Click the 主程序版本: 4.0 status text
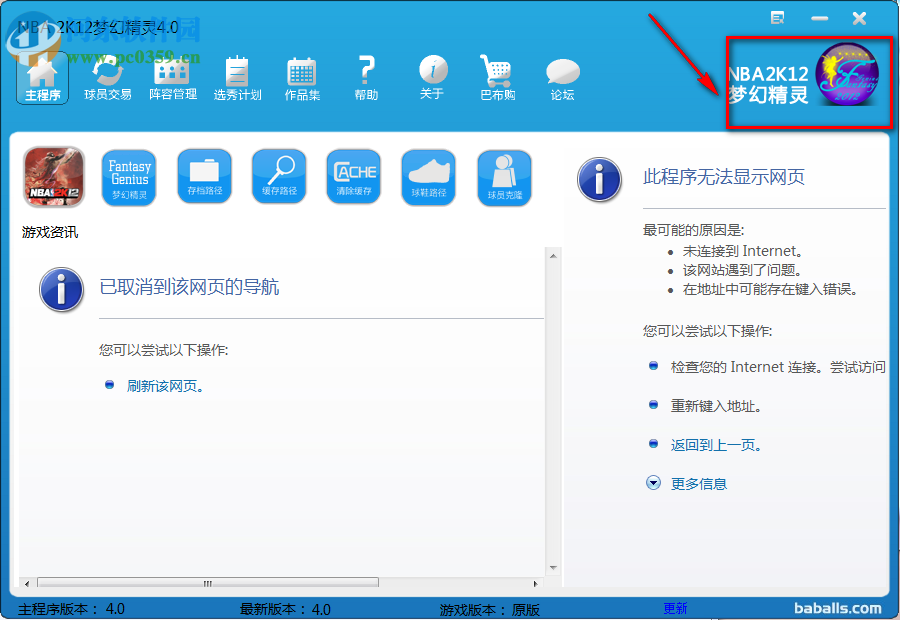900x620 pixels. (x=71, y=609)
